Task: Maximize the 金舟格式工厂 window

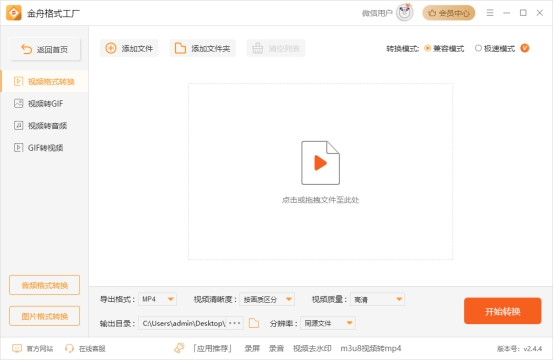Action: (523, 13)
